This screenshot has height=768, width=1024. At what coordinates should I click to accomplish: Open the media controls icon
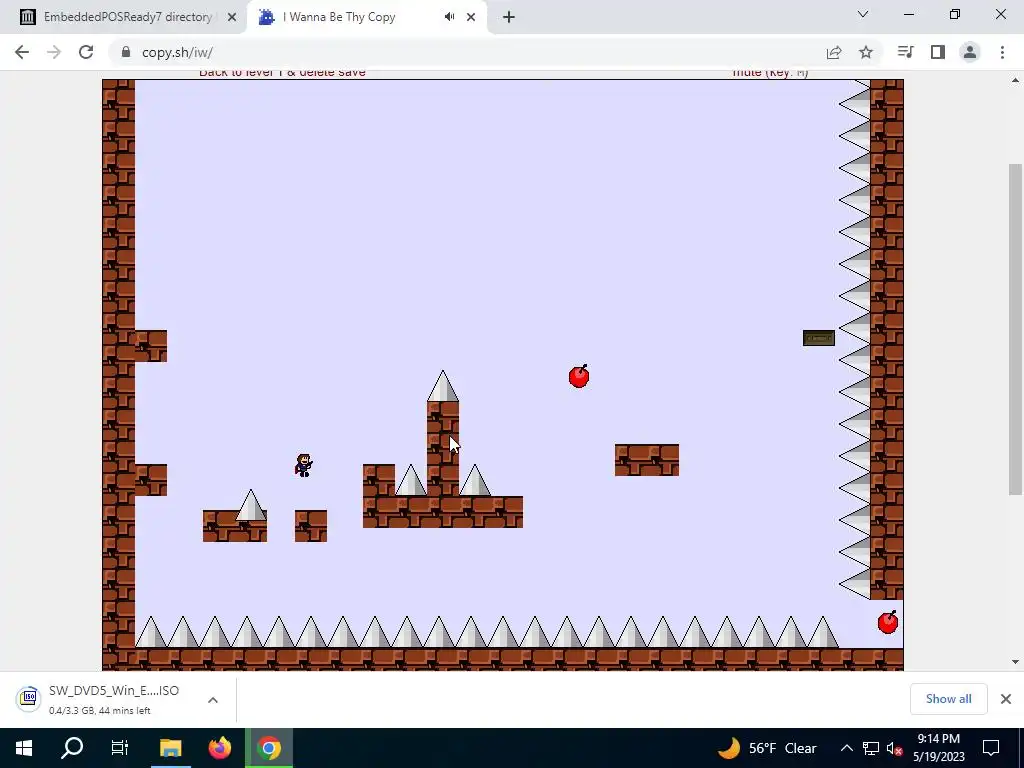(906, 52)
